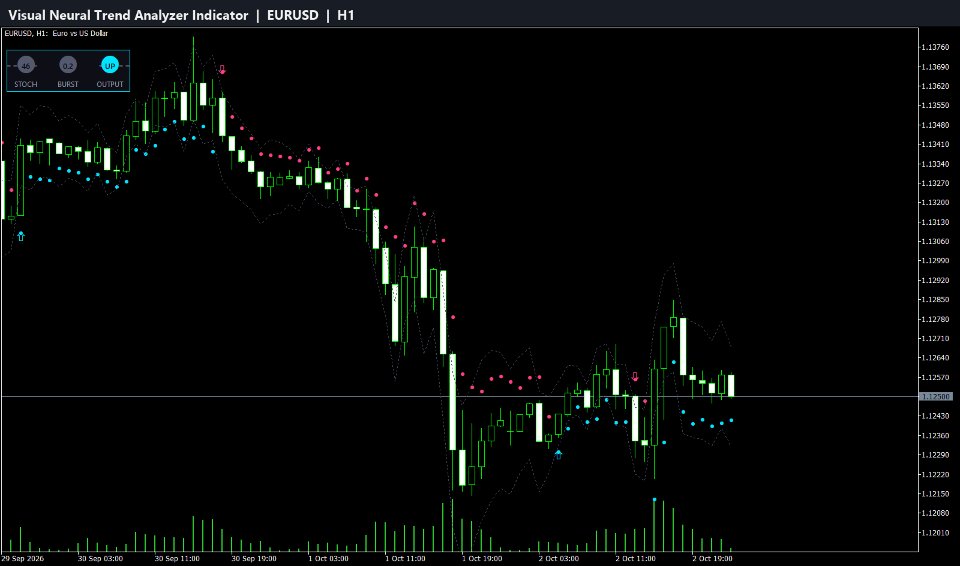Click the pink sell arrow near 1.13690

click(x=222, y=70)
